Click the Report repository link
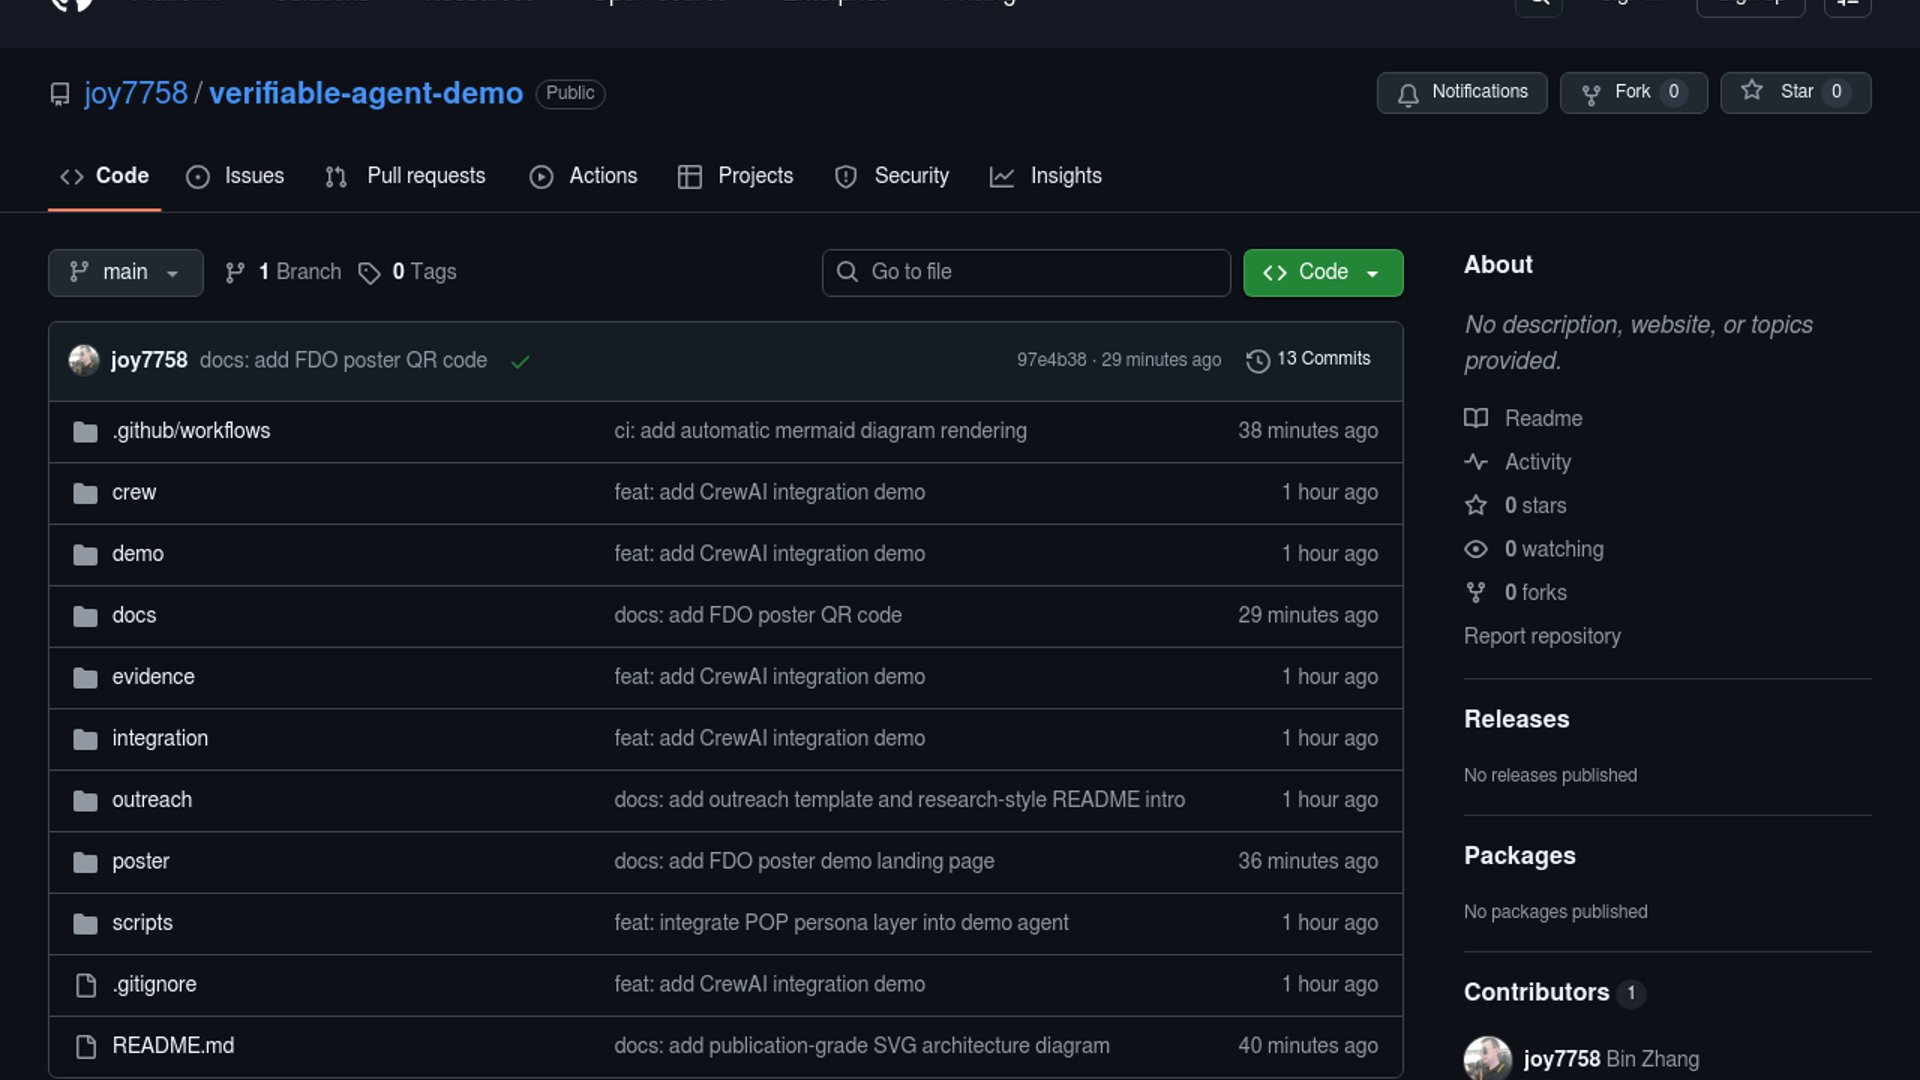 (1542, 636)
